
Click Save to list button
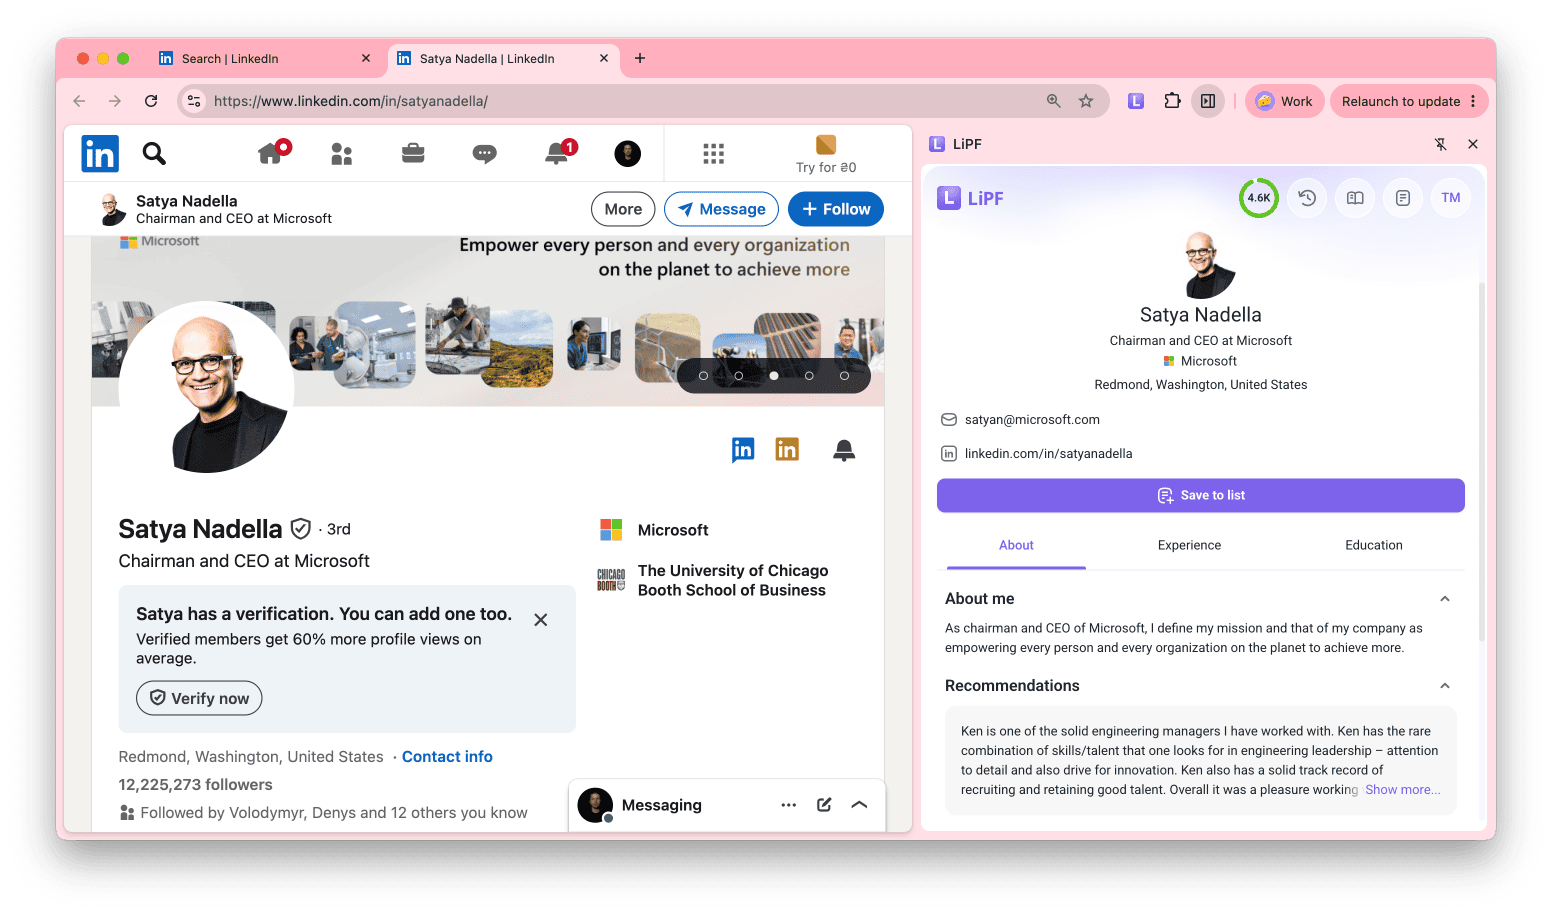[x=1201, y=495]
